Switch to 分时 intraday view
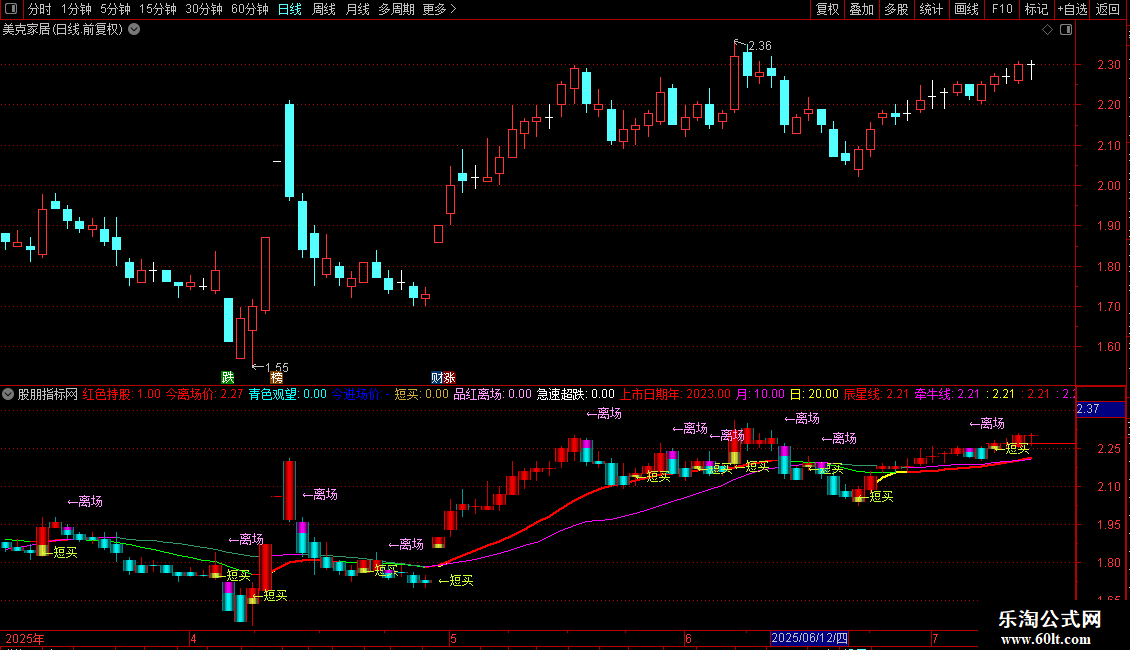The height and width of the screenshot is (650, 1130). coord(40,9)
